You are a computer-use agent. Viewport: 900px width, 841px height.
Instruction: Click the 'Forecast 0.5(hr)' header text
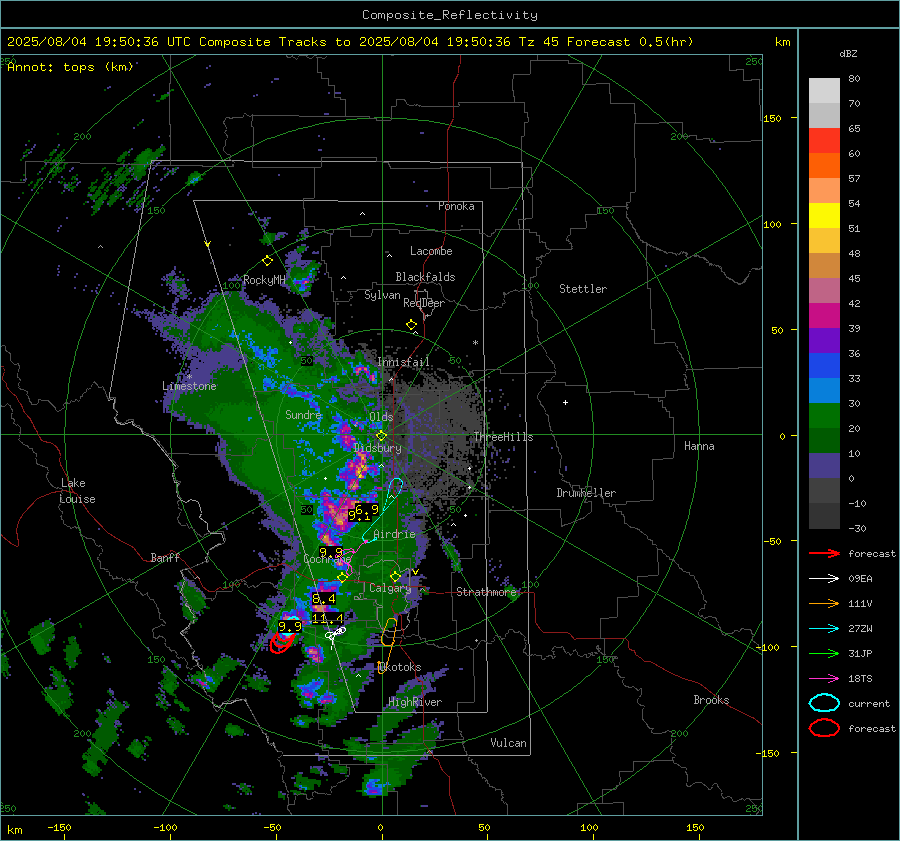[630, 42]
